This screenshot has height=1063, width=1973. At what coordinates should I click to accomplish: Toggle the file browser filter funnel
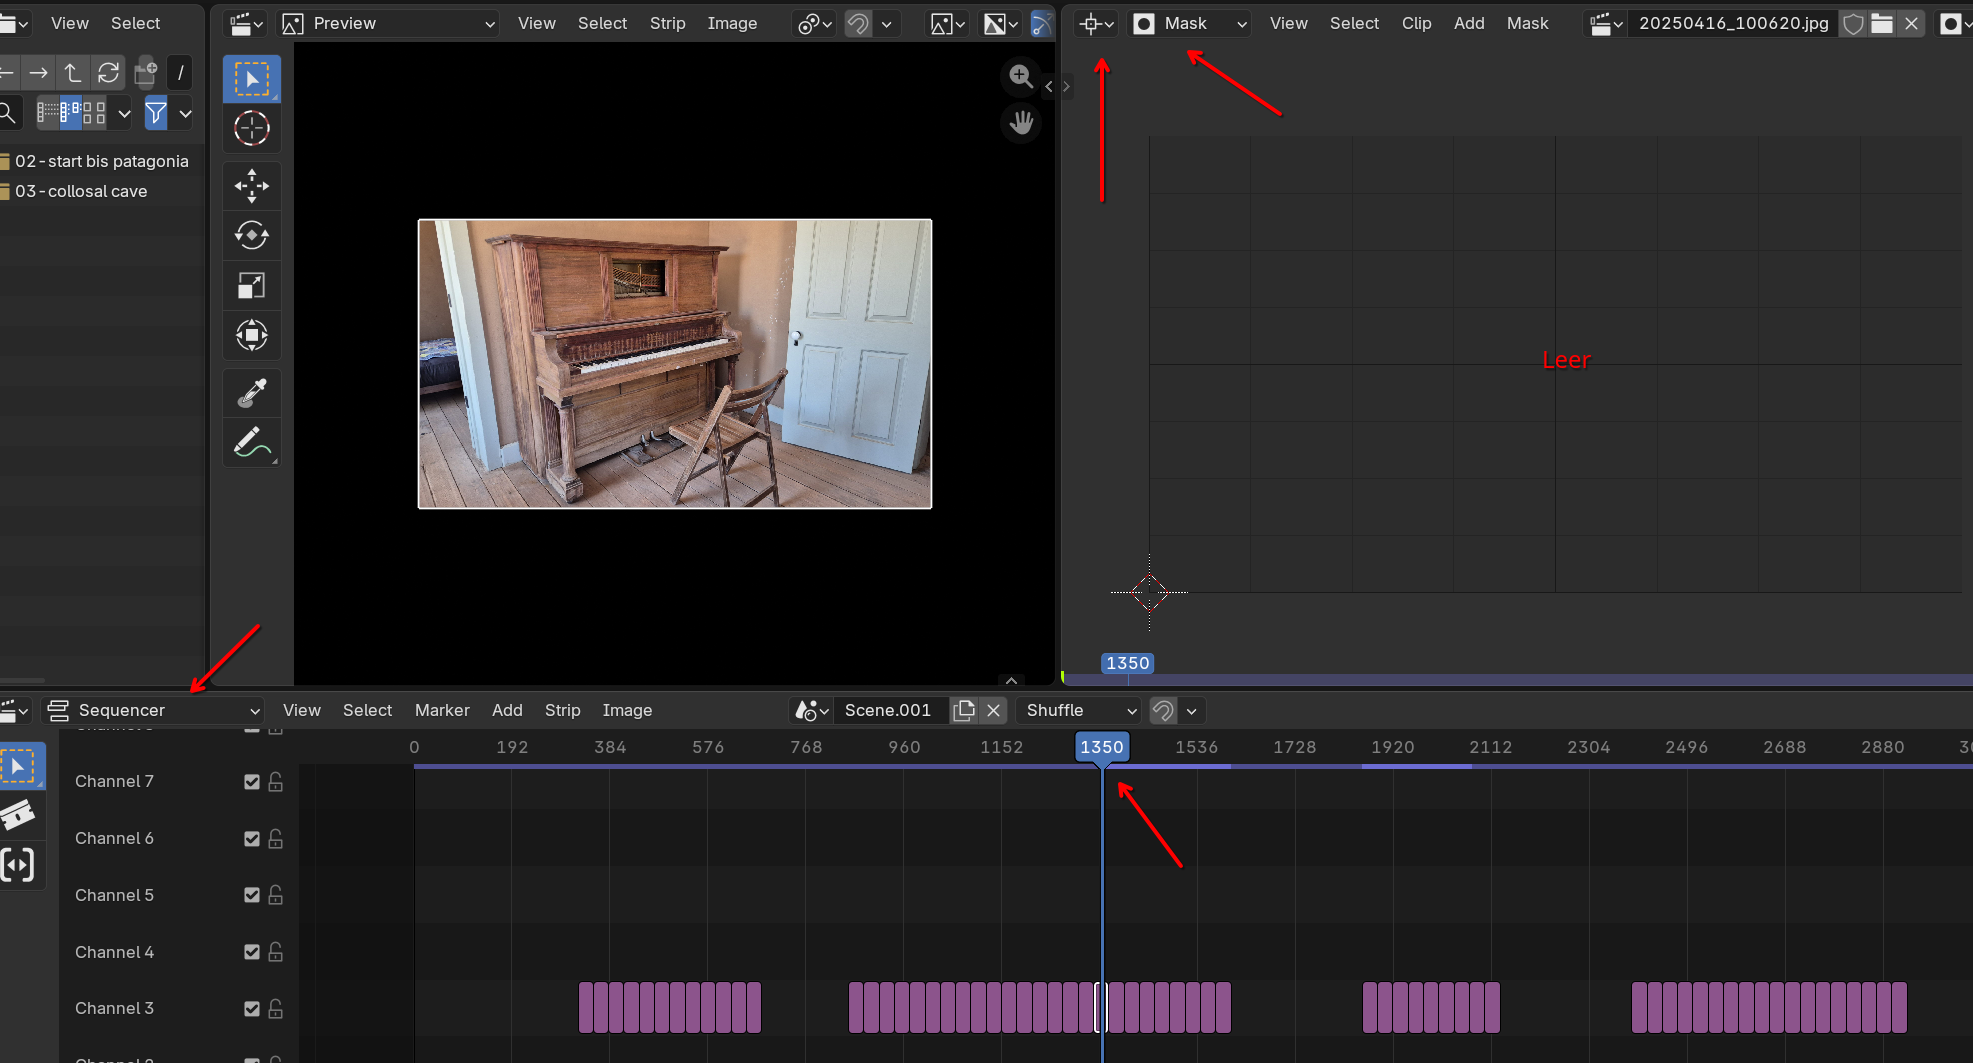(x=156, y=113)
